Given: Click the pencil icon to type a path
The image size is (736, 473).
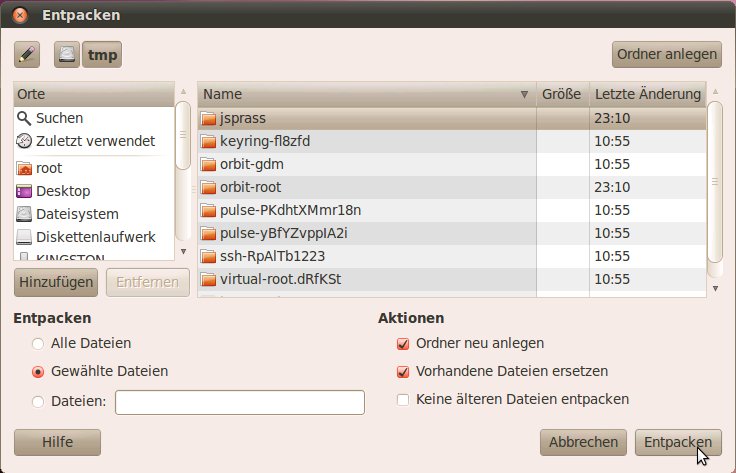Looking at the screenshot, I should point(27,54).
